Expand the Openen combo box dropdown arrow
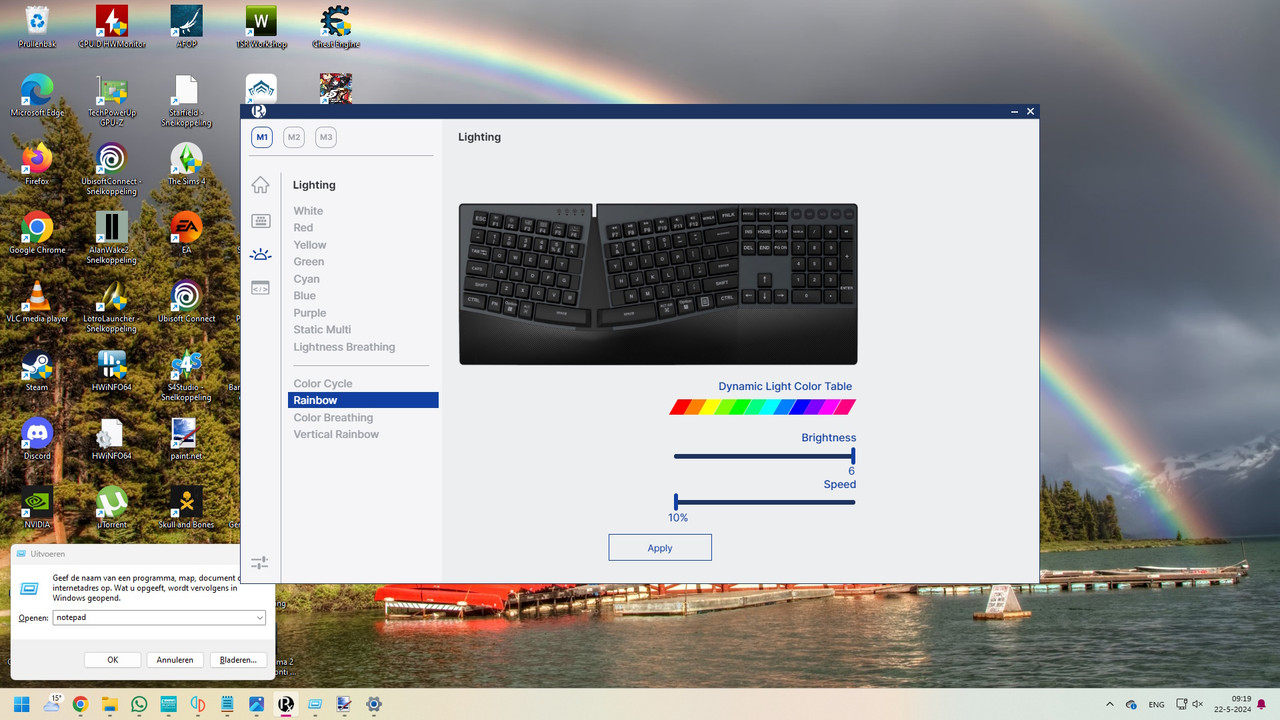Image resolution: width=1280 pixels, height=720 pixels. (x=260, y=618)
